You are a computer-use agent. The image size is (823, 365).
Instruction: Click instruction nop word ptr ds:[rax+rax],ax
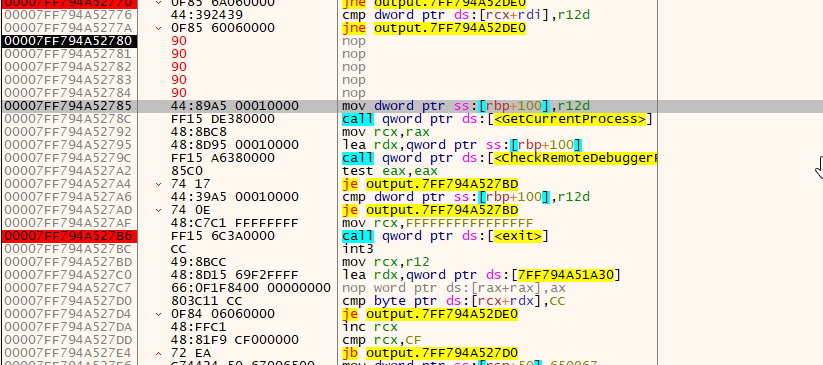(x=454, y=288)
